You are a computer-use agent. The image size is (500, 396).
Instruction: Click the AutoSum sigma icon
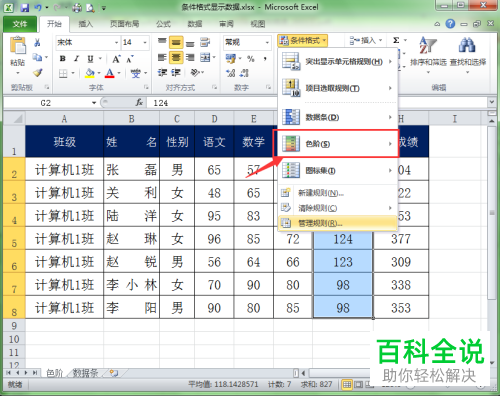(396, 40)
